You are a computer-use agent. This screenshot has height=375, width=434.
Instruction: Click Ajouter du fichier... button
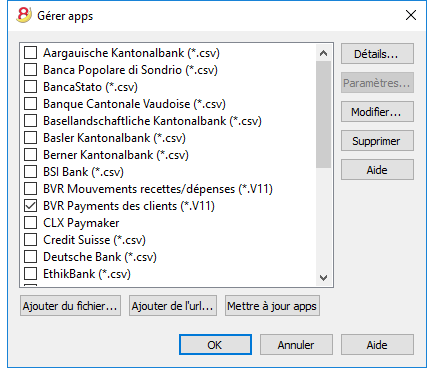pyautogui.click(x=70, y=305)
